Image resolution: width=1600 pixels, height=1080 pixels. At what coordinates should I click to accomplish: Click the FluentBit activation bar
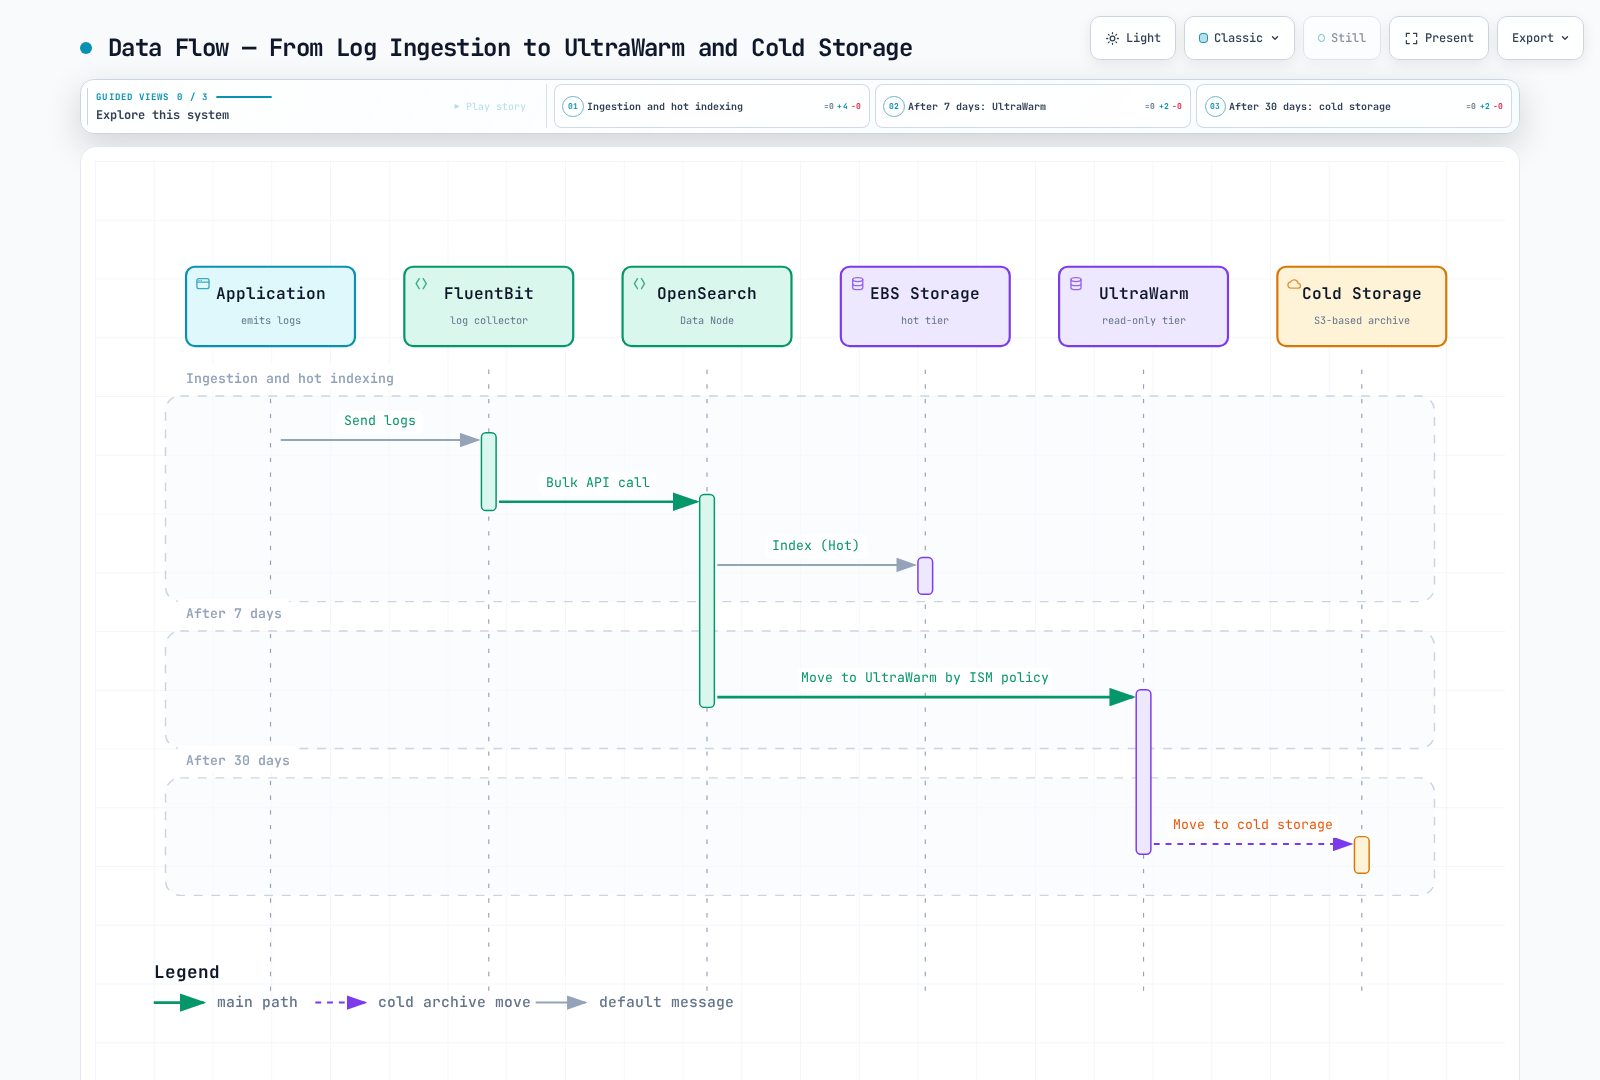click(x=489, y=471)
